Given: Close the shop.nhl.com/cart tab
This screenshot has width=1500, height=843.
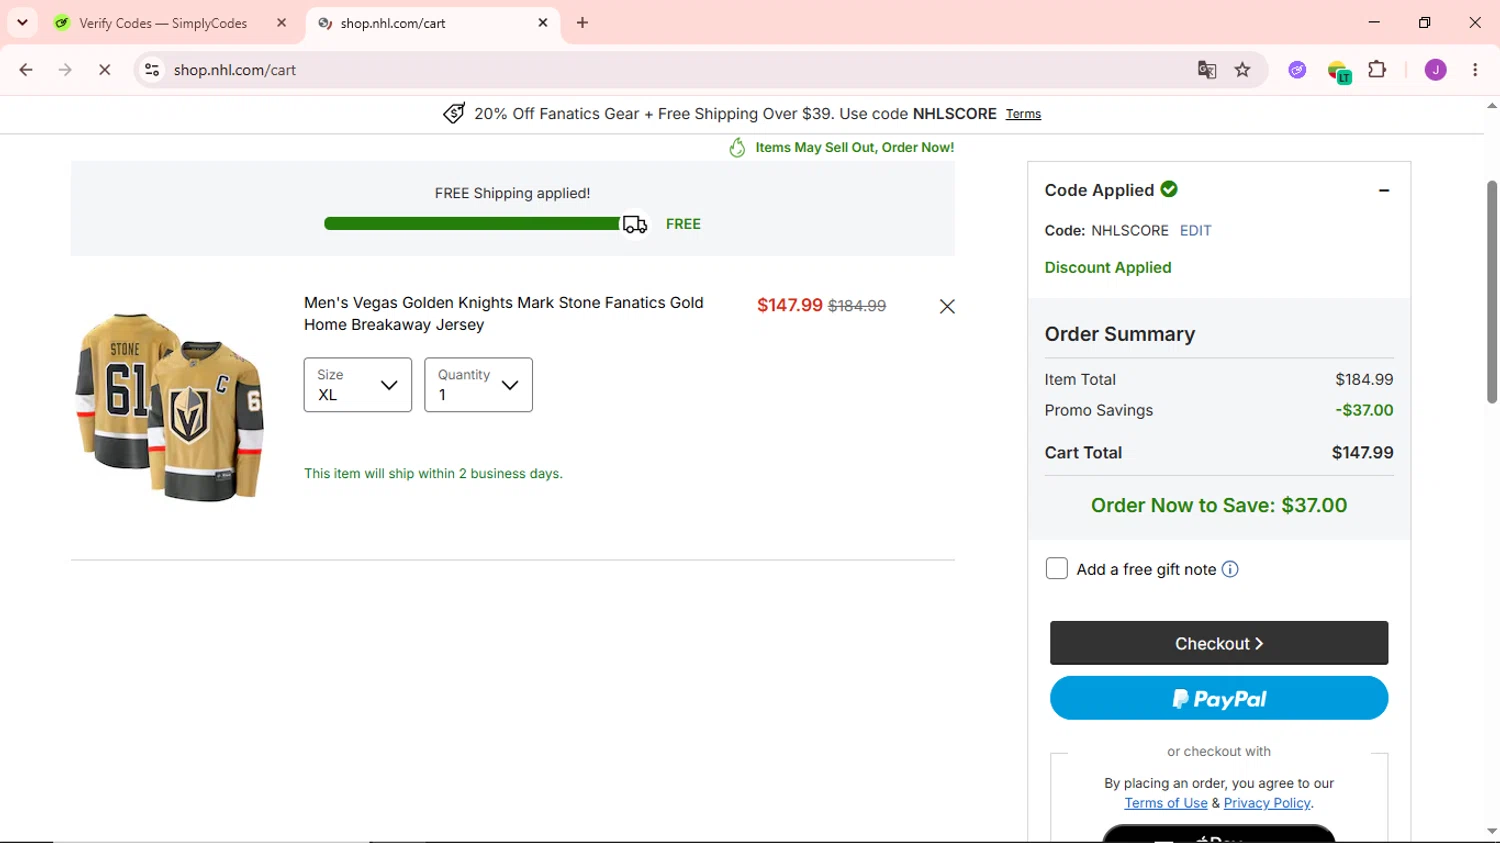Looking at the screenshot, I should click(x=543, y=23).
